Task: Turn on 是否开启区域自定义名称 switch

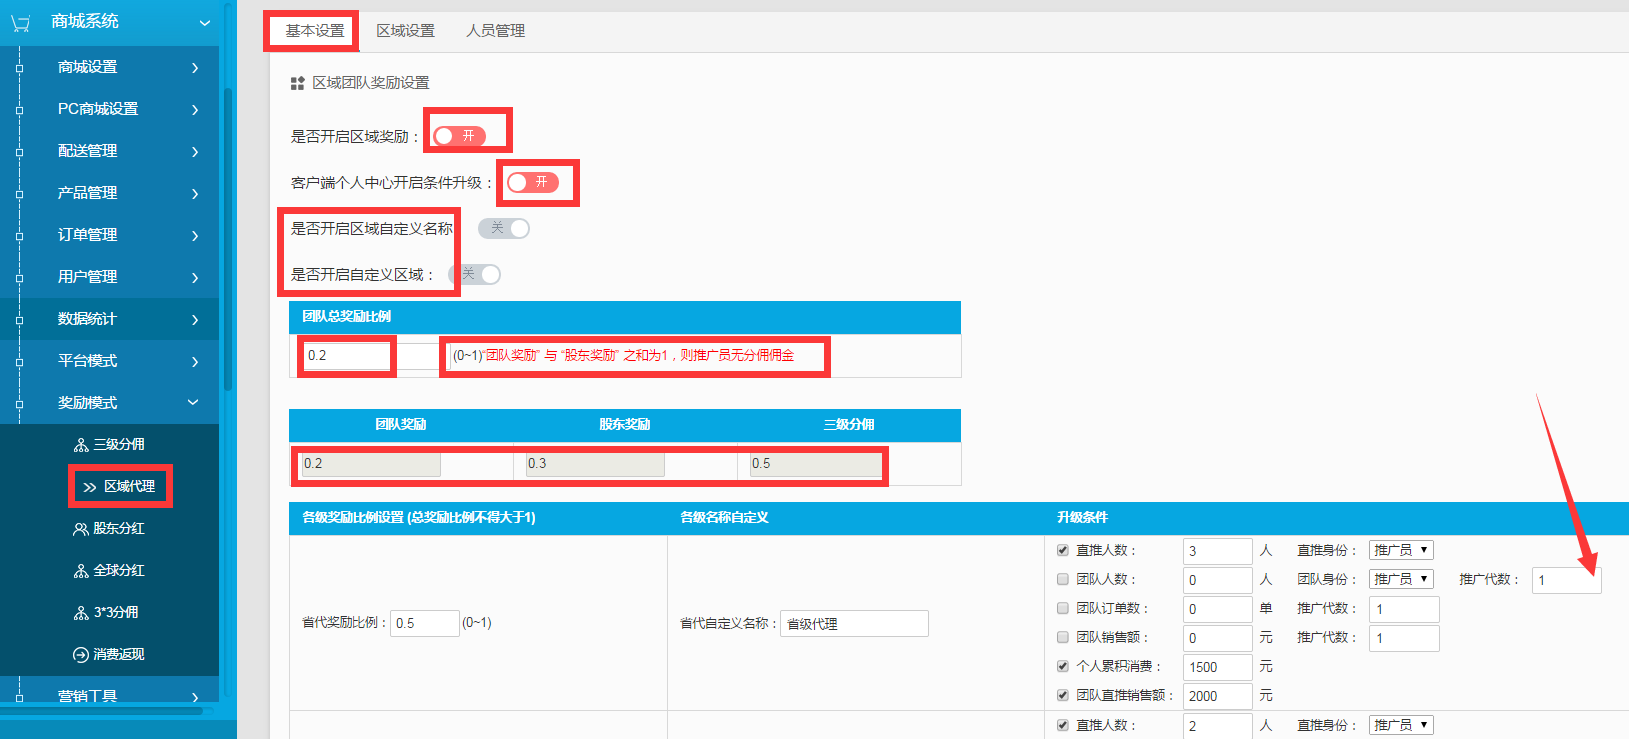Action: (x=504, y=229)
